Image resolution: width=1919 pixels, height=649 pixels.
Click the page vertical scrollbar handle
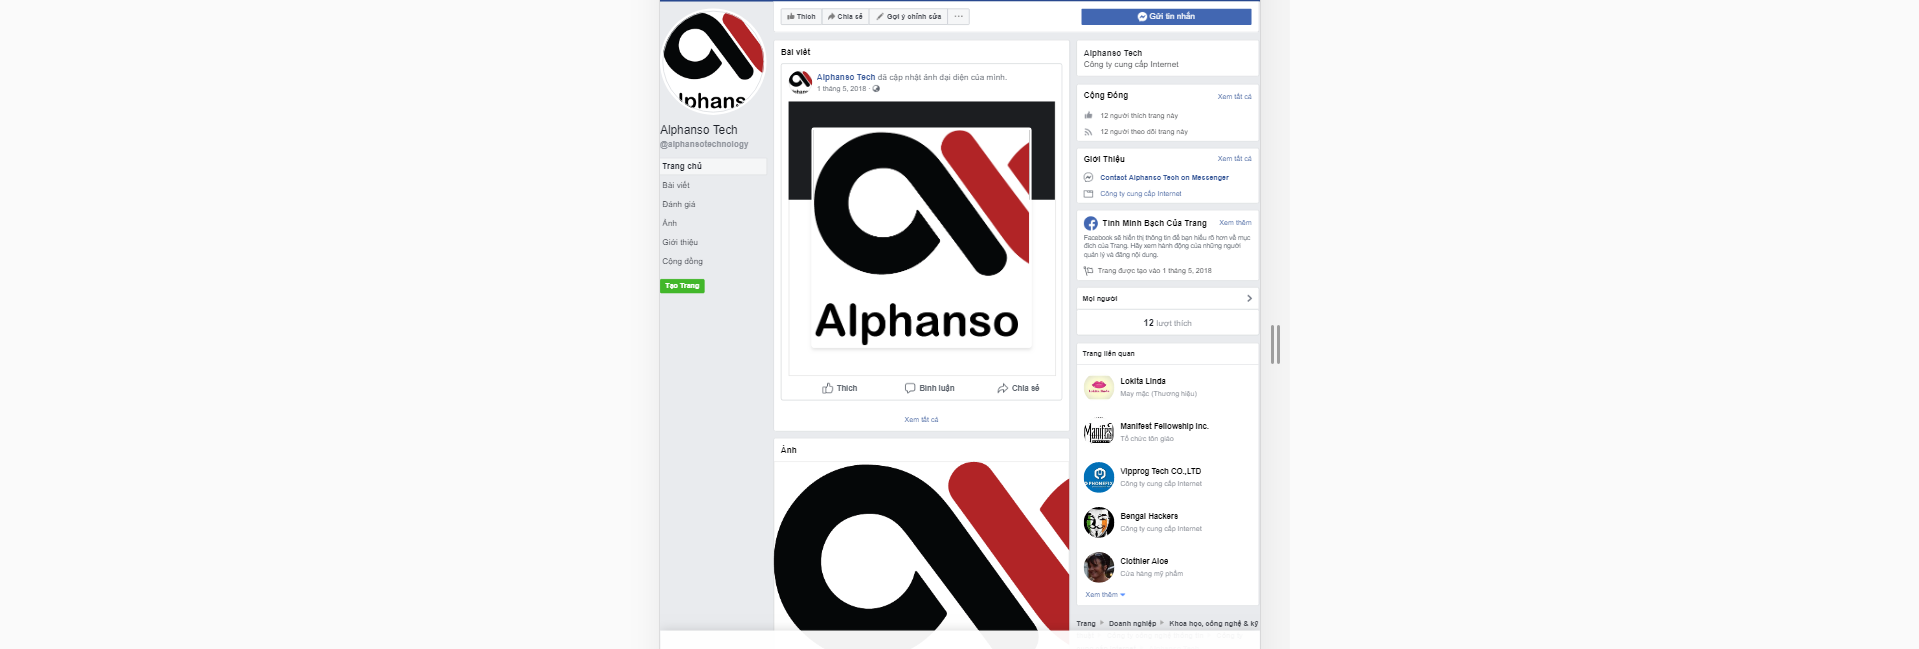[1275, 344]
